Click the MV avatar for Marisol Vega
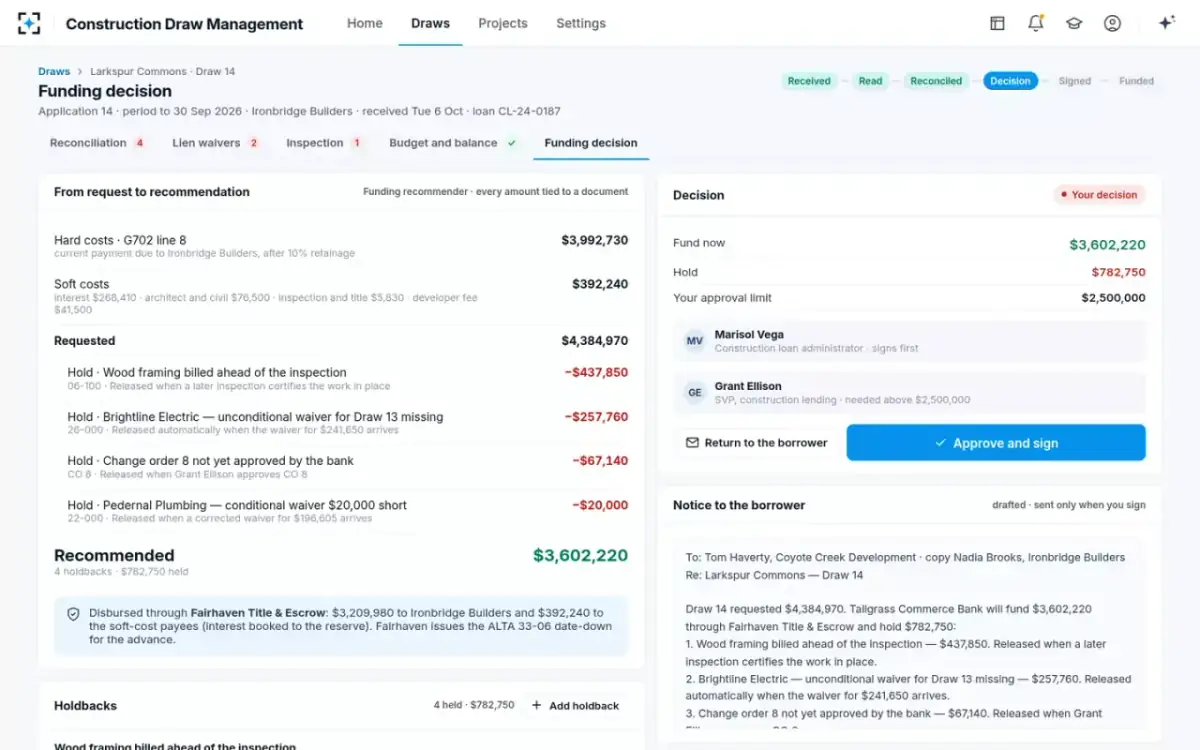This screenshot has width=1200, height=750. (695, 341)
